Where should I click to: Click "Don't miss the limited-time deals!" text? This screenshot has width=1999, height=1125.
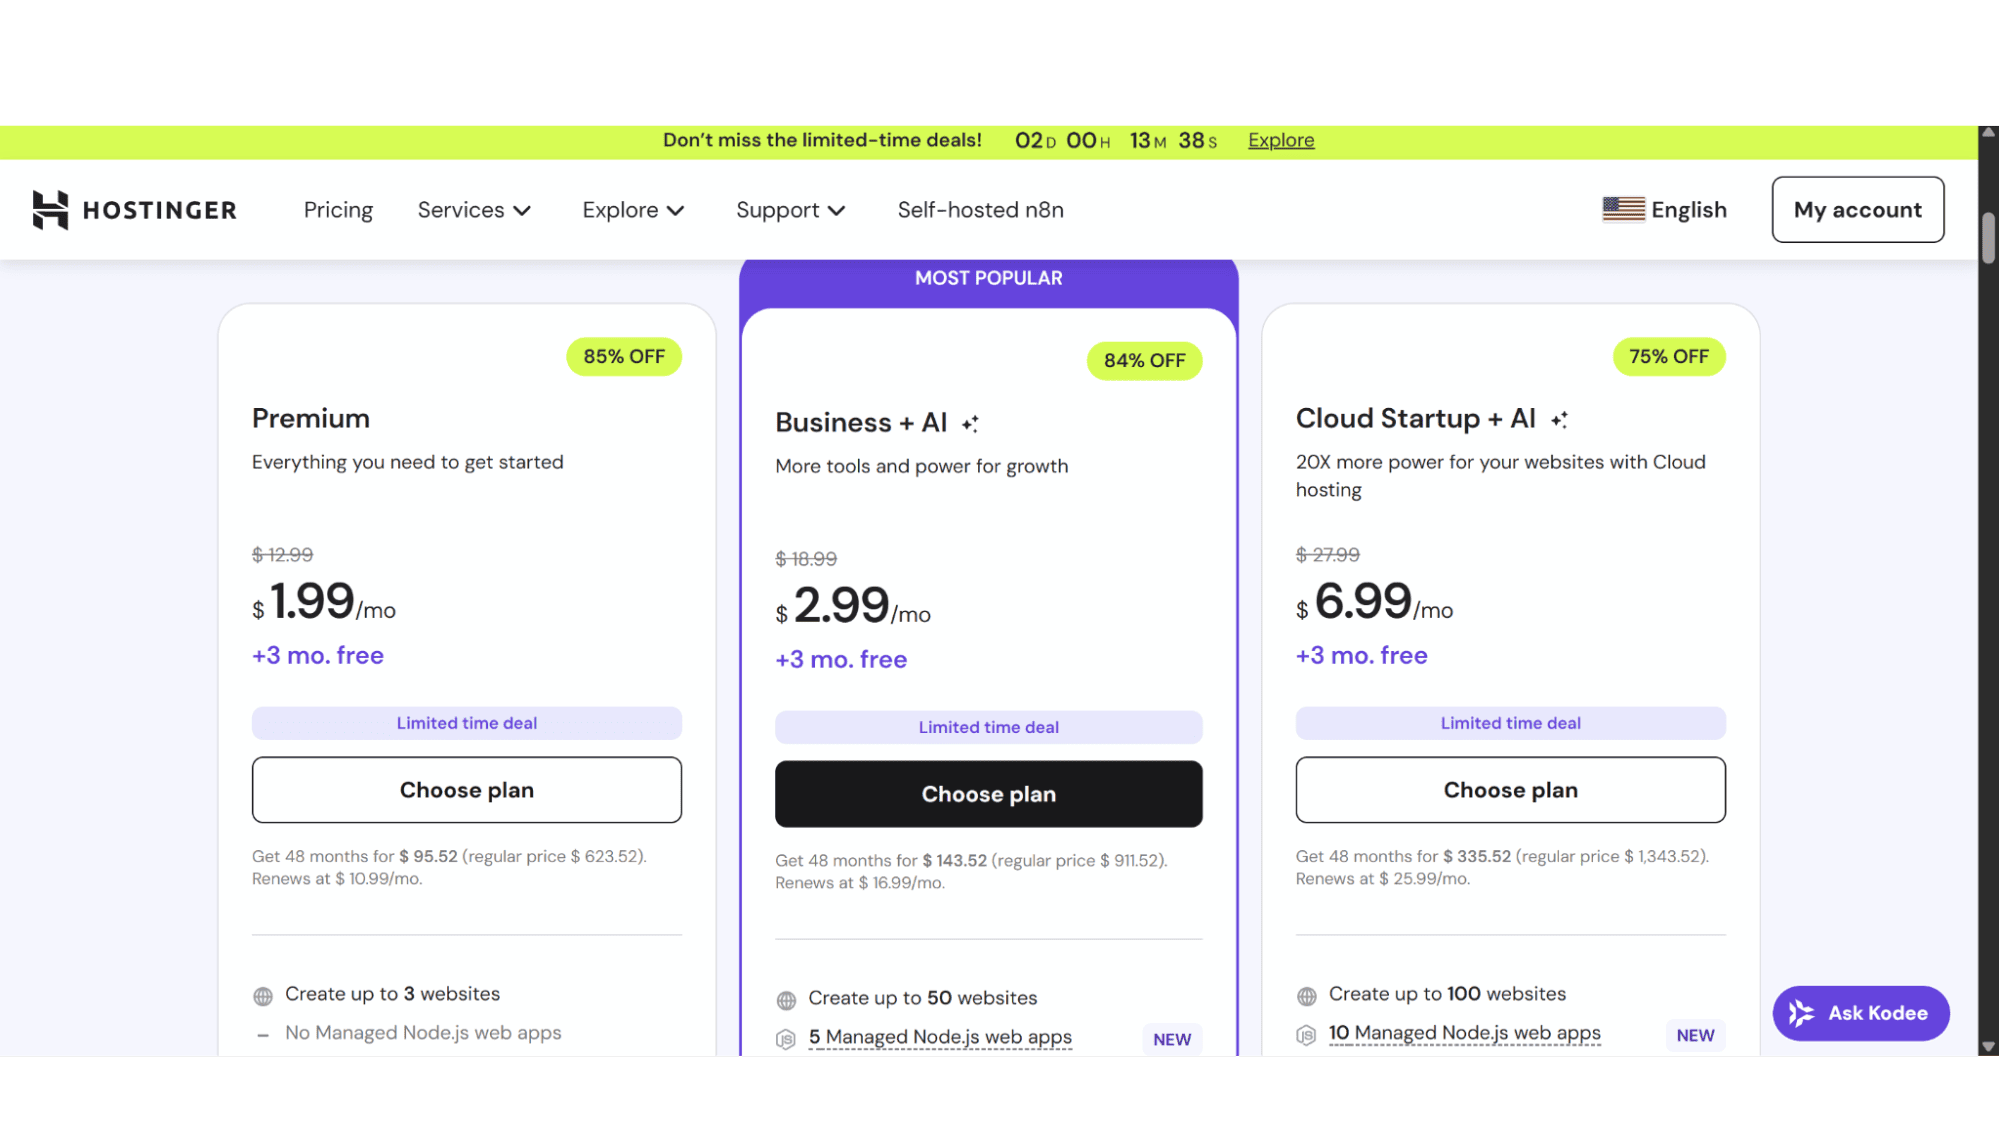(822, 140)
